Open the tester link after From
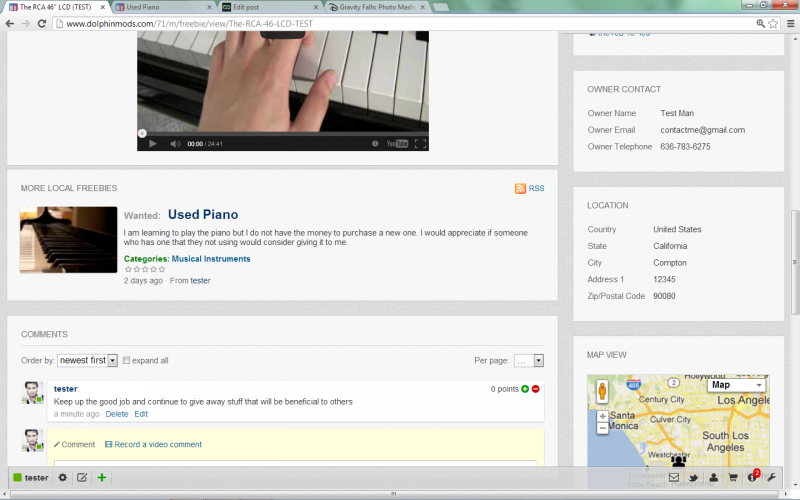Image resolution: width=800 pixels, height=500 pixels. (x=200, y=281)
